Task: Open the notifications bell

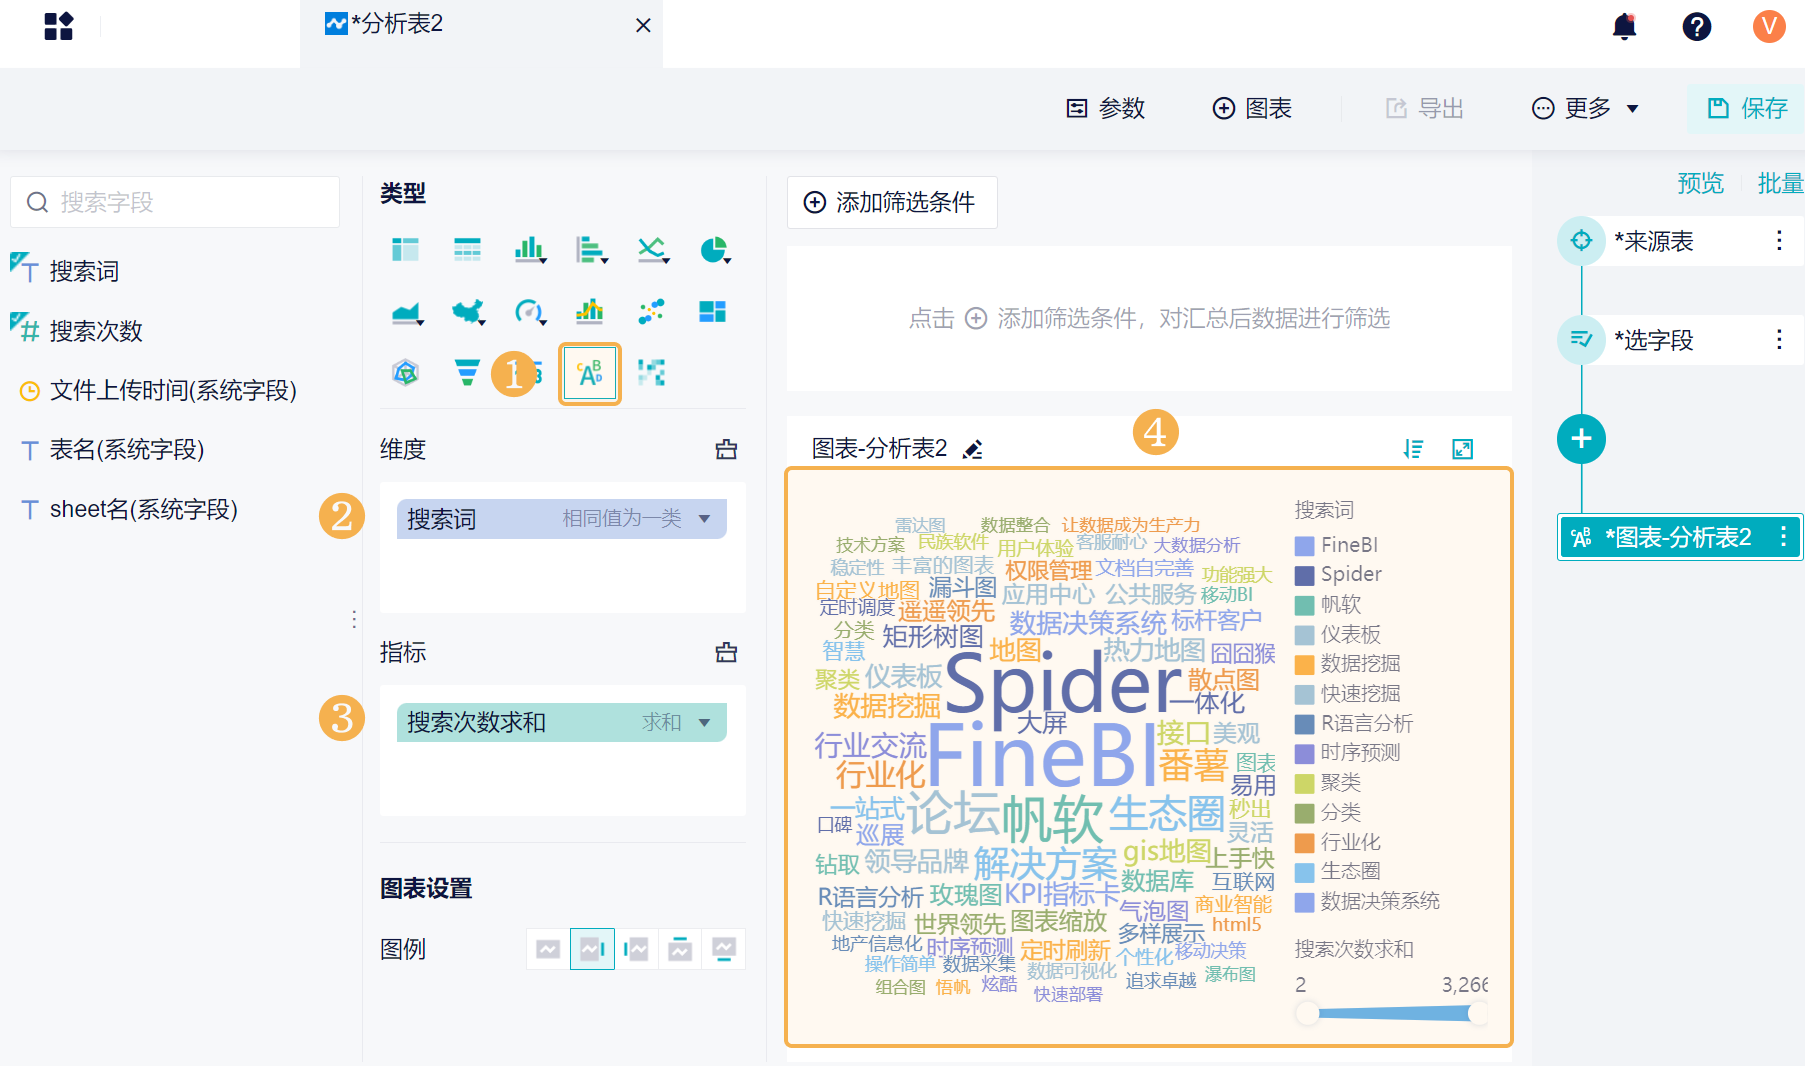Action: click(1625, 26)
